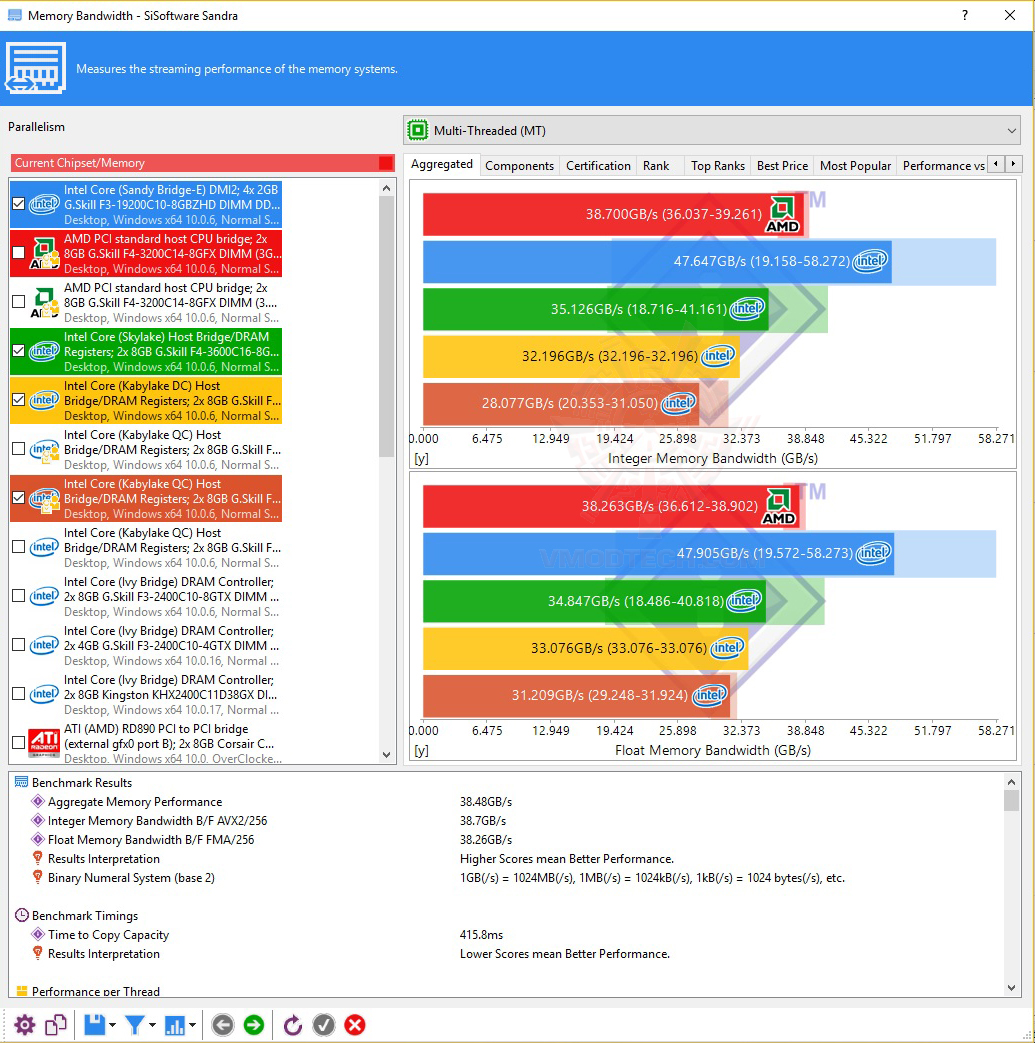This screenshot has height=1043, width=1035.
Task: Uncheck the Kabylake DC checkbox
Action: click(19, 400)
